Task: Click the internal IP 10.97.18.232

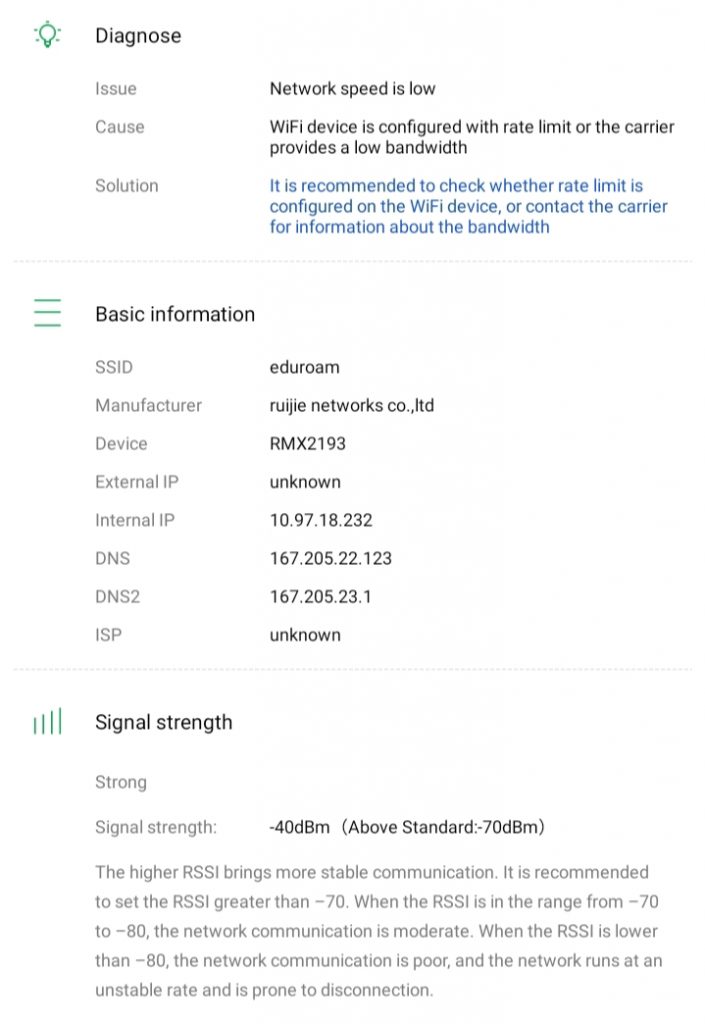Action: [x=322, y=520]
